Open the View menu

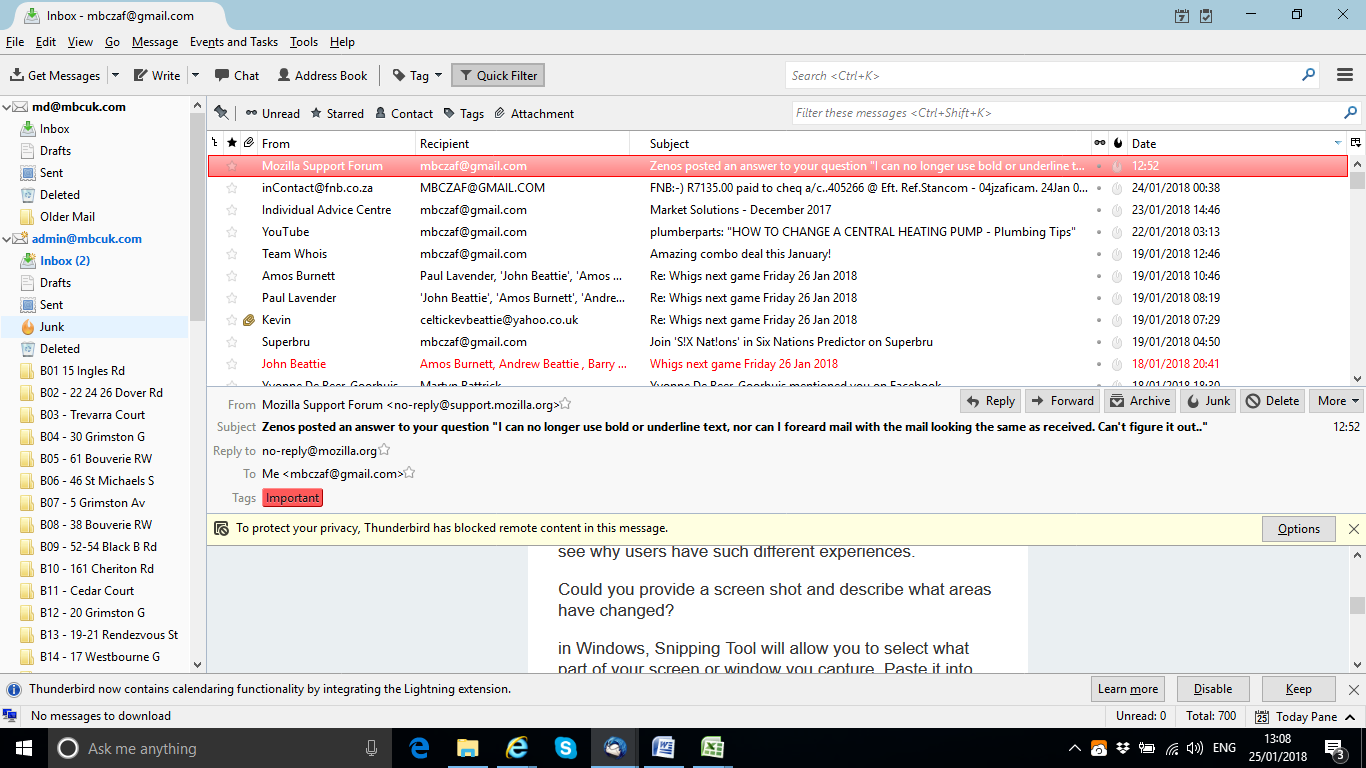click(80, 42)
